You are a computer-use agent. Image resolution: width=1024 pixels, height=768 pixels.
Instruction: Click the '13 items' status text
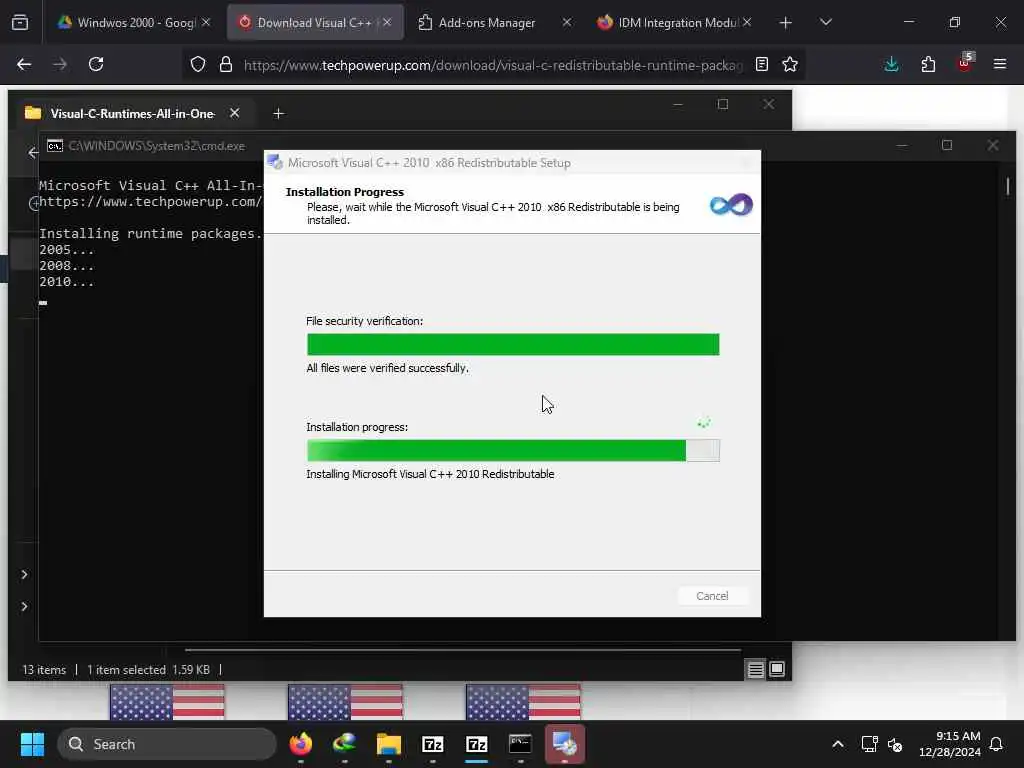[44, 670]
